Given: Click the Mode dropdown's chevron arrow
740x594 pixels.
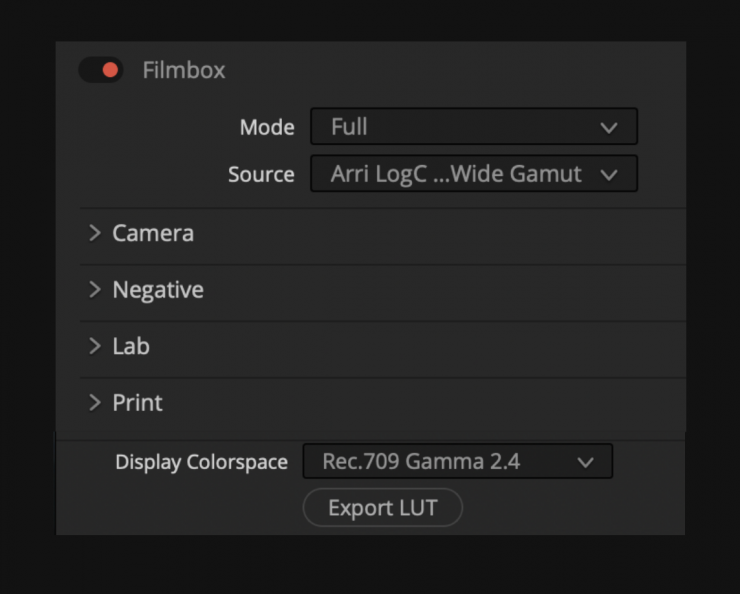Looking at the screenshot, I should tap(609, 128).
